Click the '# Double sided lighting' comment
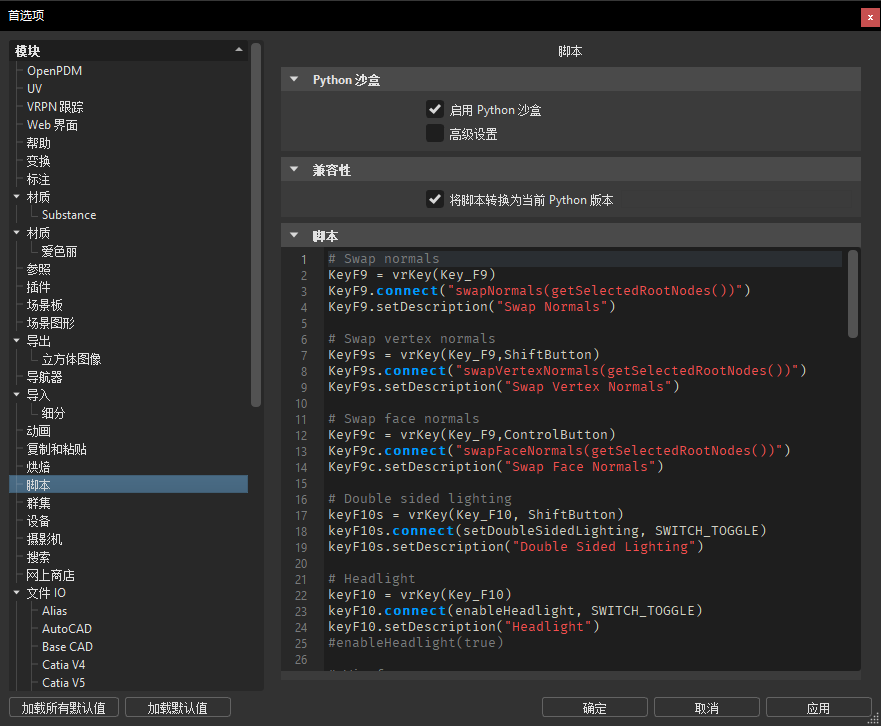 coord(420,498)
